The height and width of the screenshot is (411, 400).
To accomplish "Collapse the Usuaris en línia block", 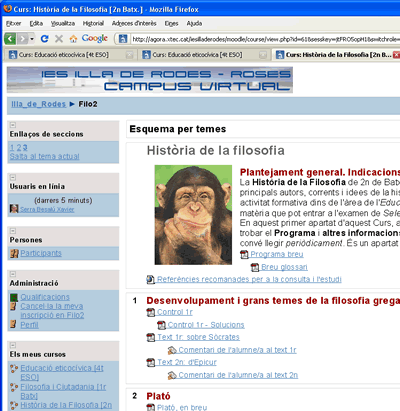I will pos(13,177).
